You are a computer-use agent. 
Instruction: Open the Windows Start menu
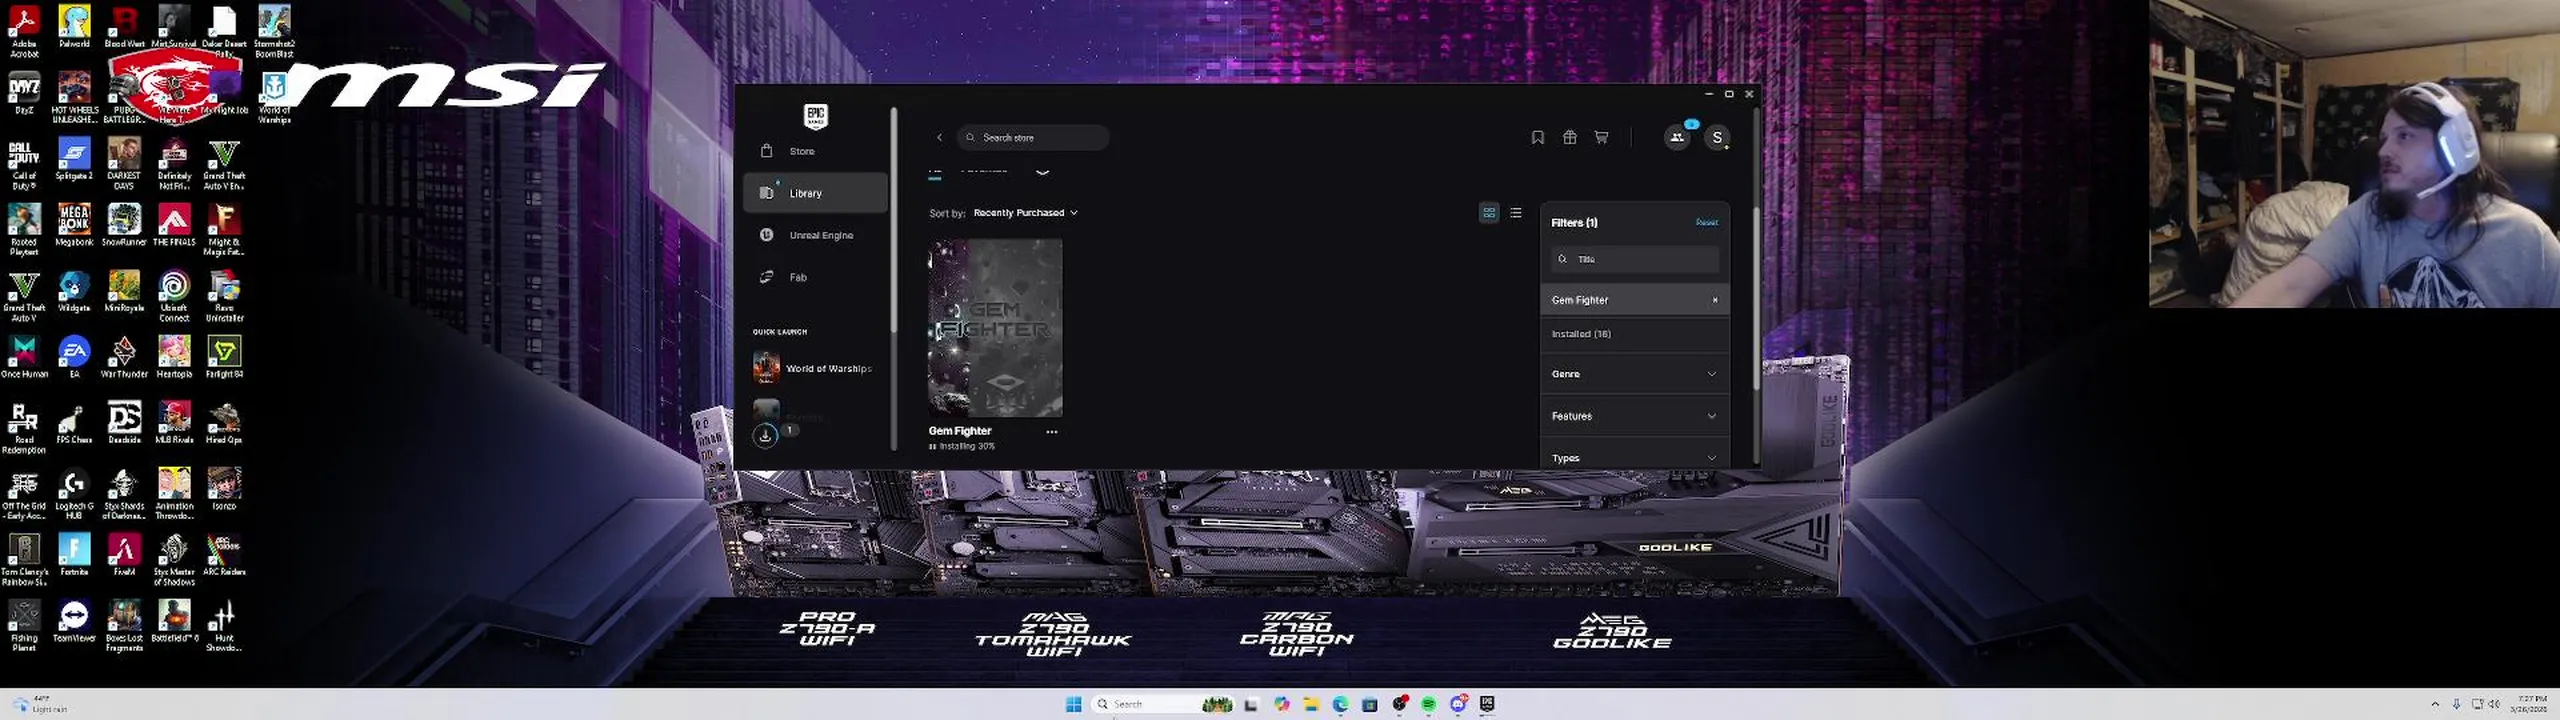point(1073,704)
